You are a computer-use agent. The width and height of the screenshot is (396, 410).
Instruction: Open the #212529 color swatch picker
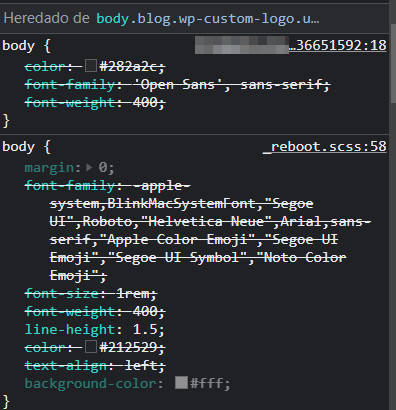tap(91, 347)
